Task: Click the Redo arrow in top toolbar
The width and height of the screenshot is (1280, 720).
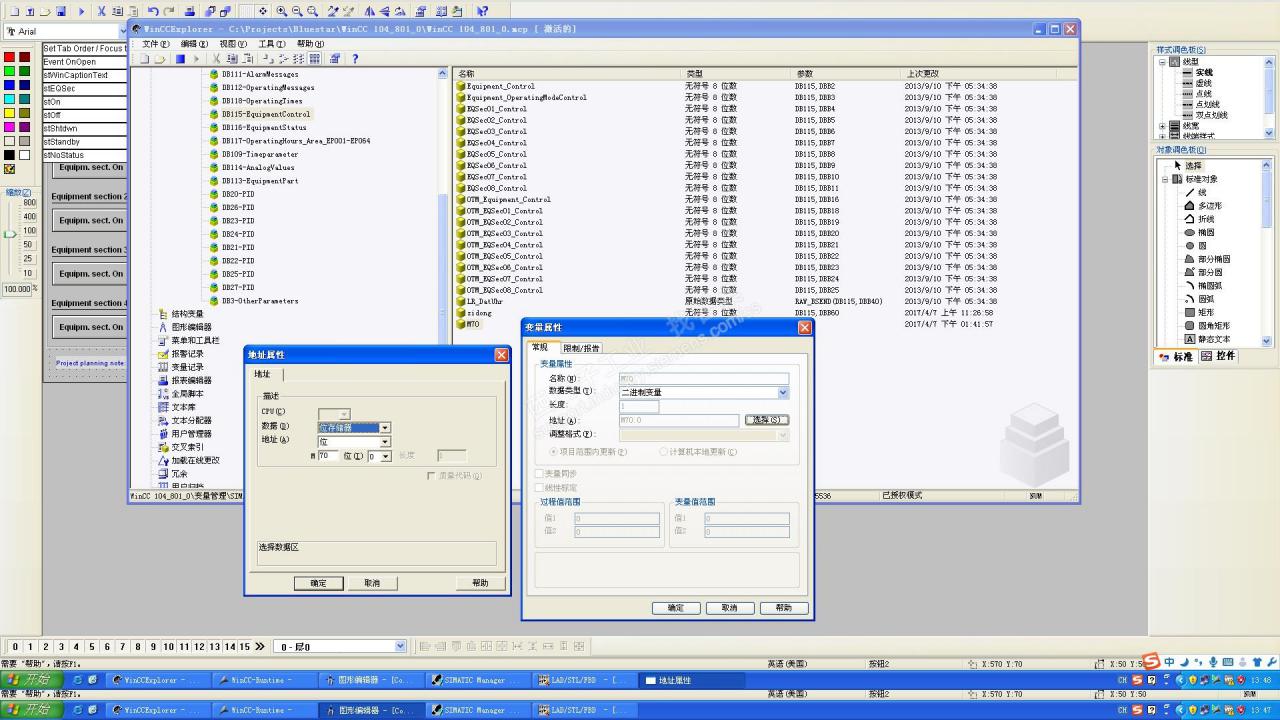Action: point(168,11)
